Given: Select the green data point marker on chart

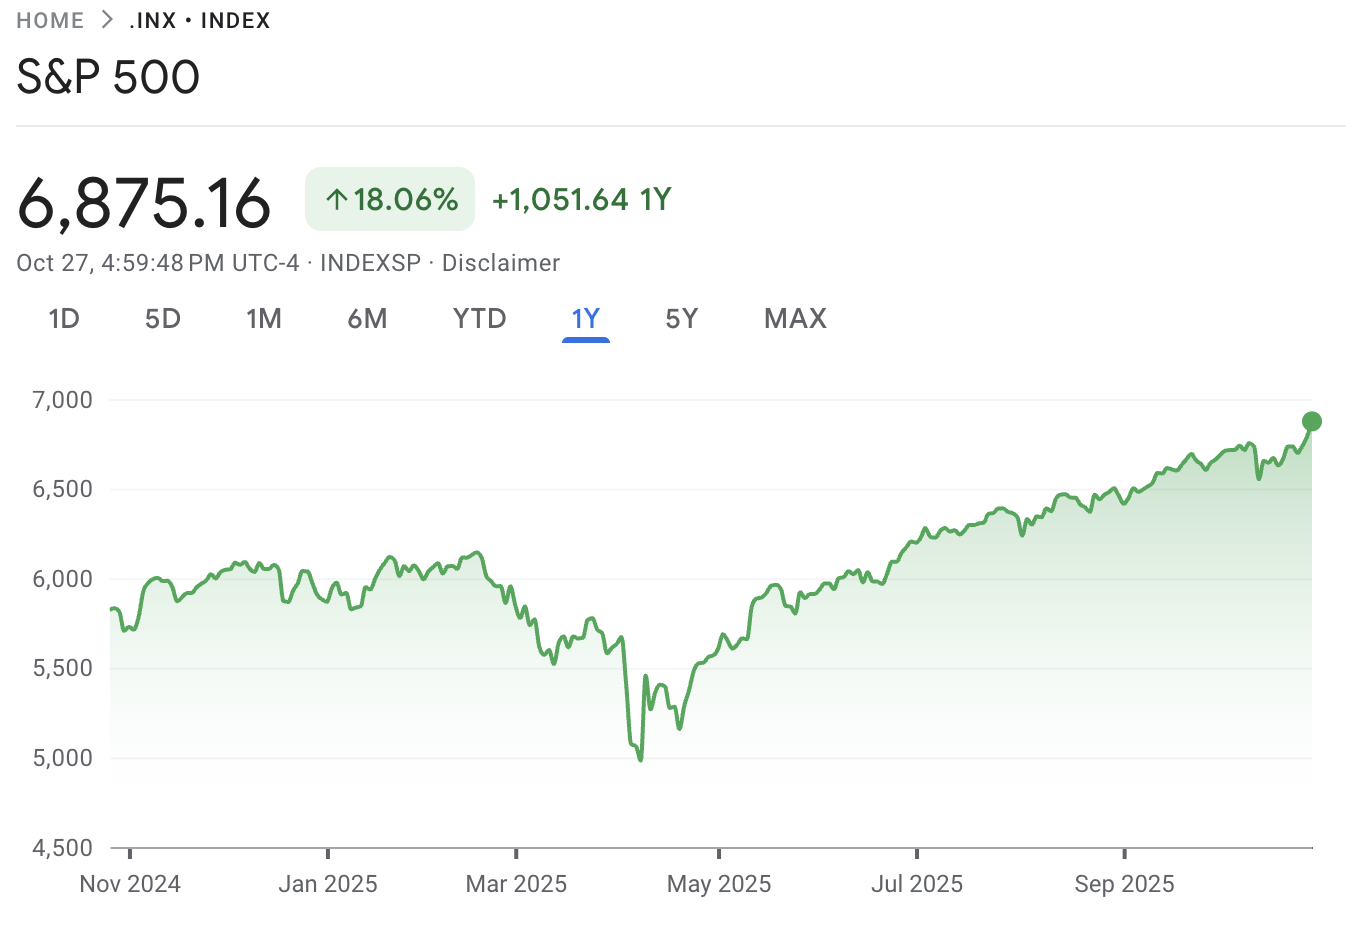Looking at the screenshot, I should pos(1312,422).
